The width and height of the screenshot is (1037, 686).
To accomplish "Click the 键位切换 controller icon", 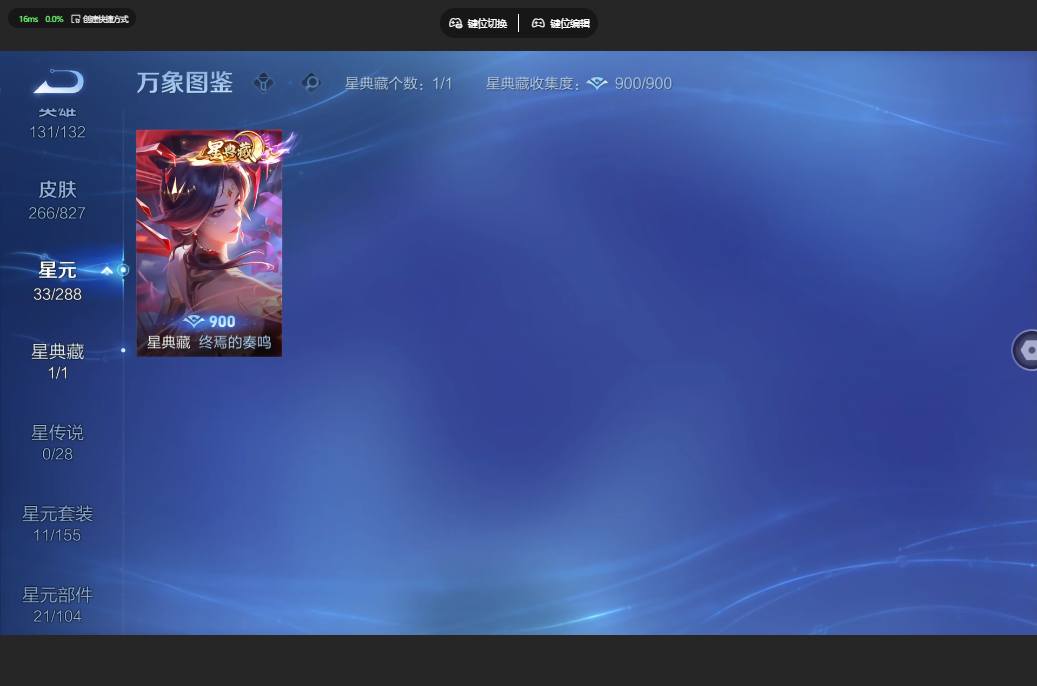I will coord(456,23).
